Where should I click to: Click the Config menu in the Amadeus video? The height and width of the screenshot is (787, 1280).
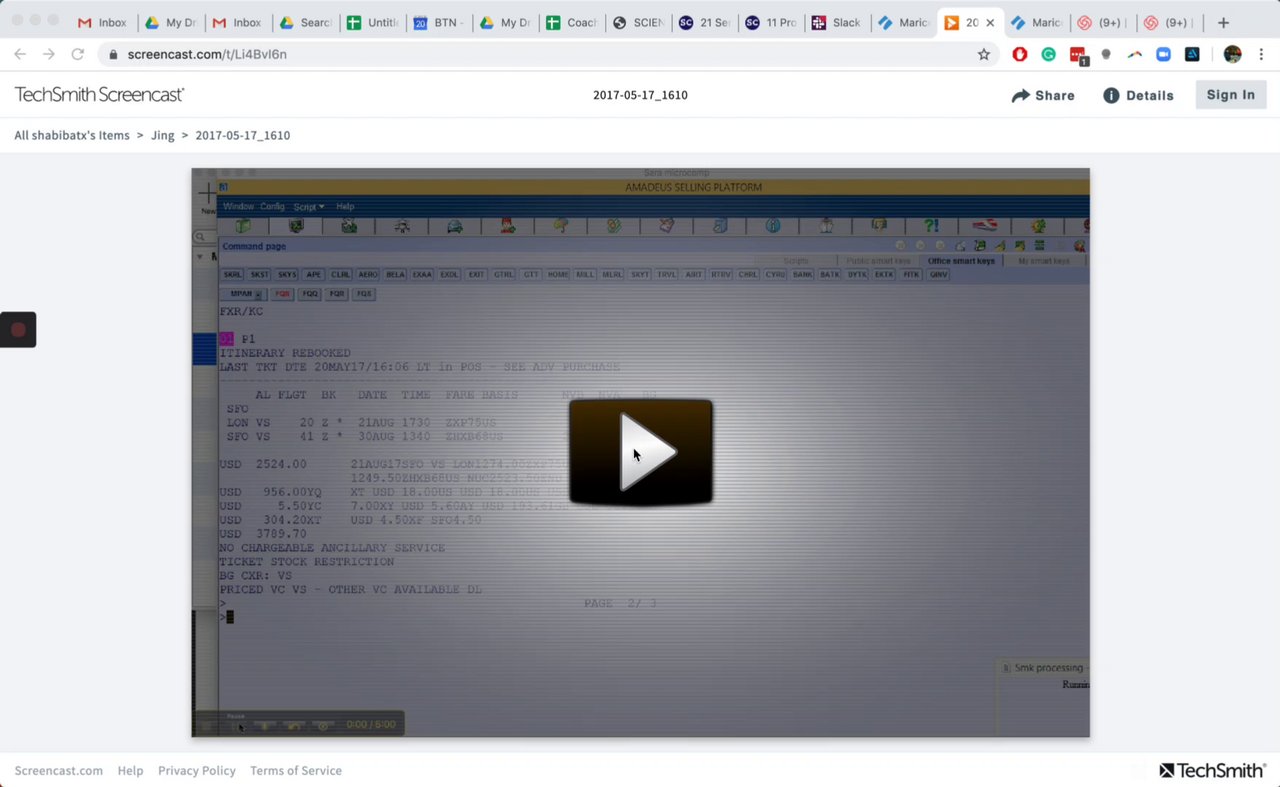pyautogui.click(x=272, y=206)
